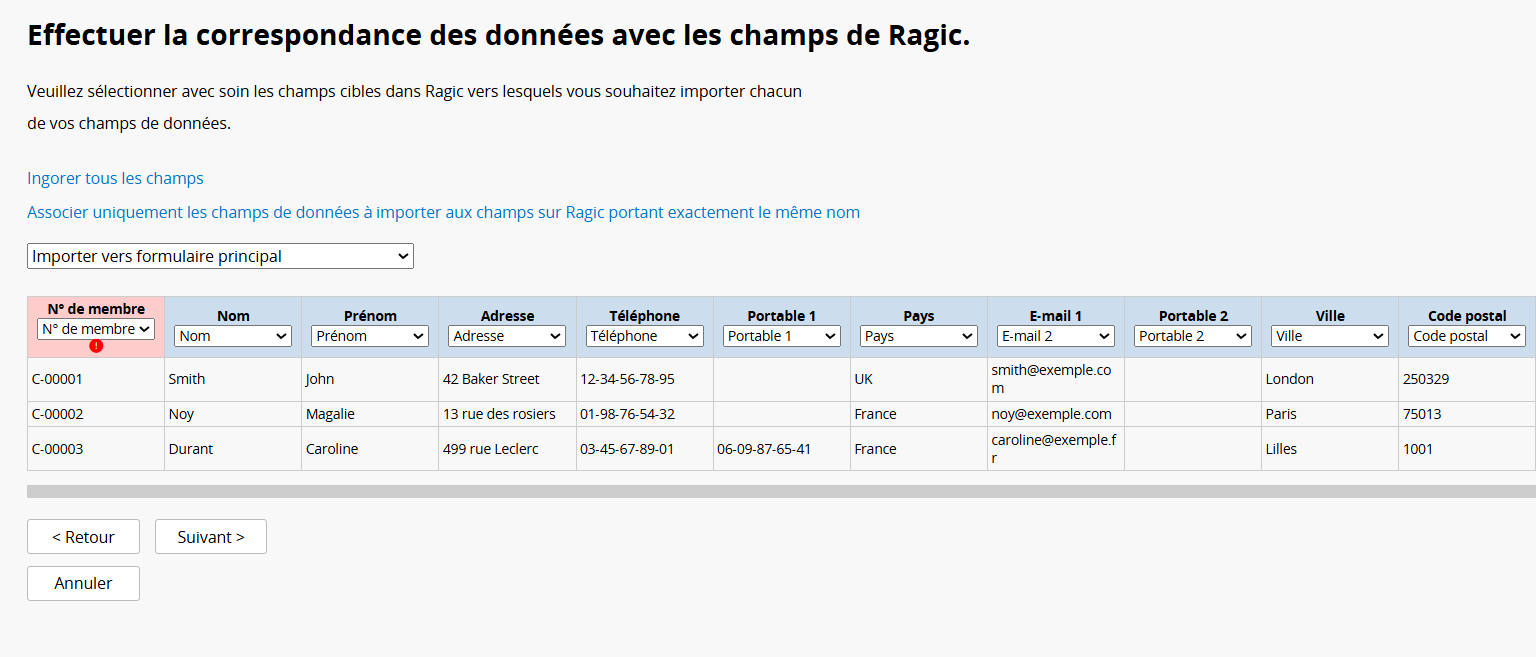
Task: Open the Prénom field mapping dropdown
Action: coord(370,336)
